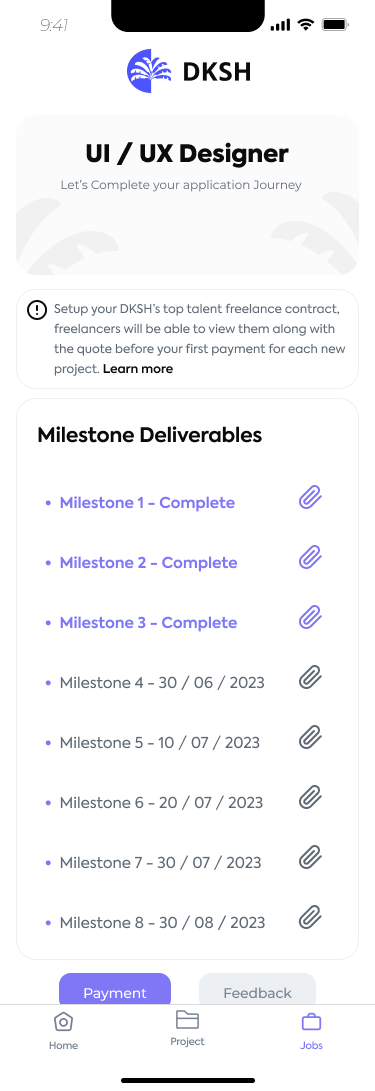Tap Milestone 6 attachment paperclip icon

coord(310,797)
